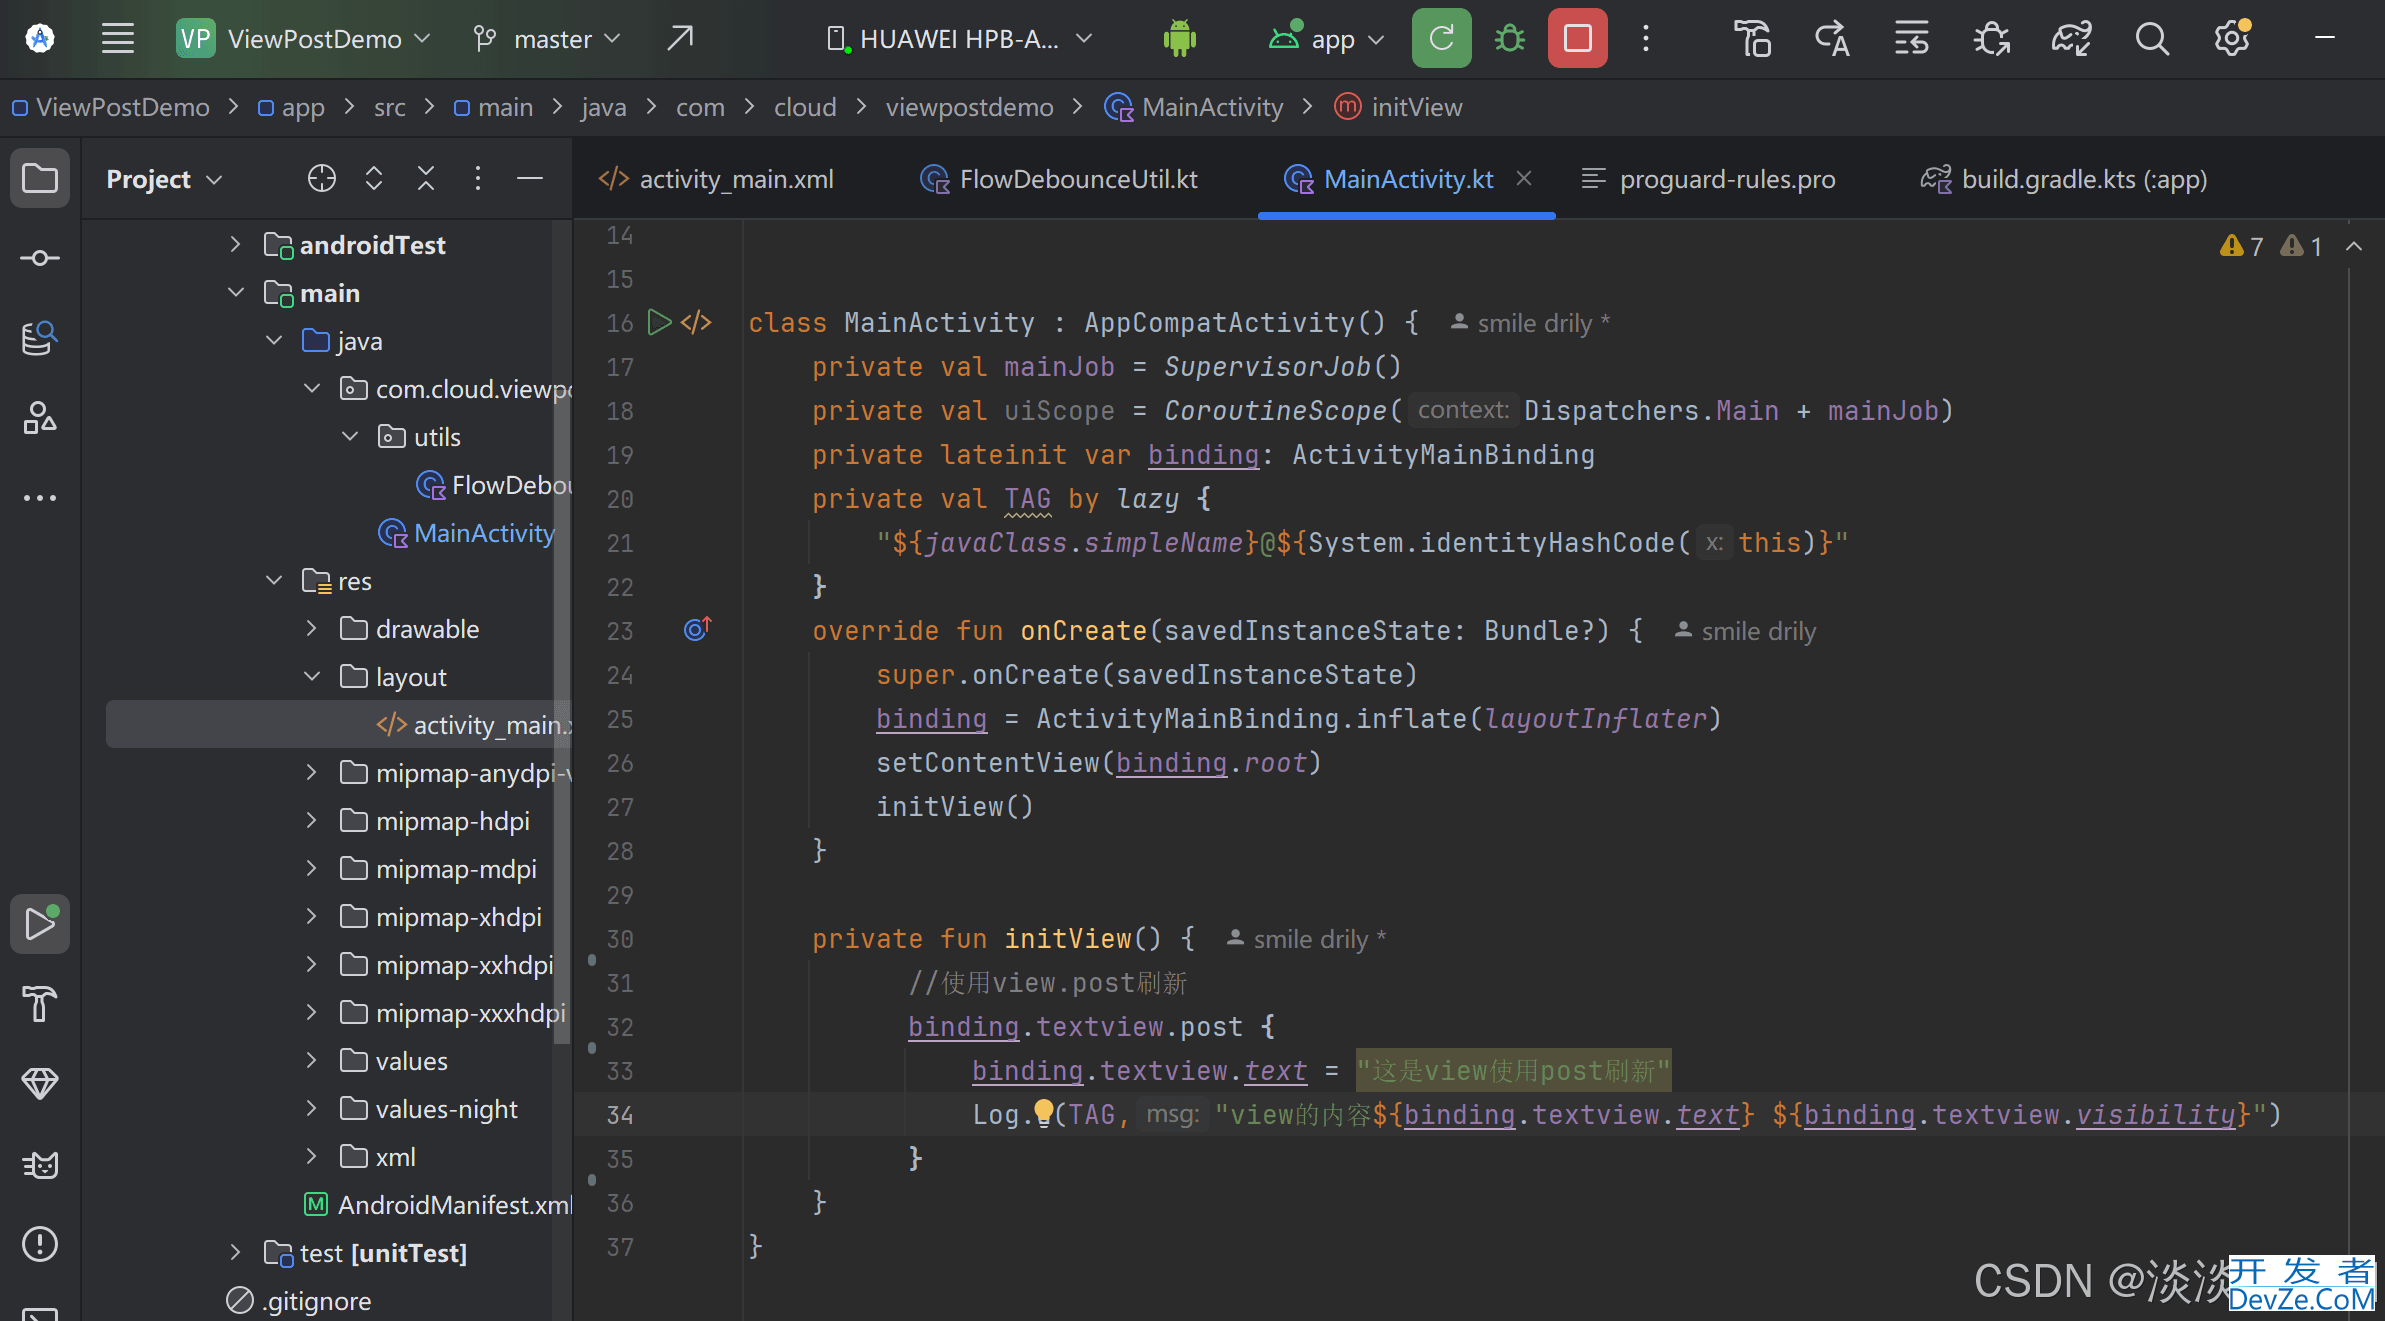This screenshot has height=1321, width=2385.
Task: Click the Debug bug icon
Action: pyautogui.click(x=1509, y=38)
